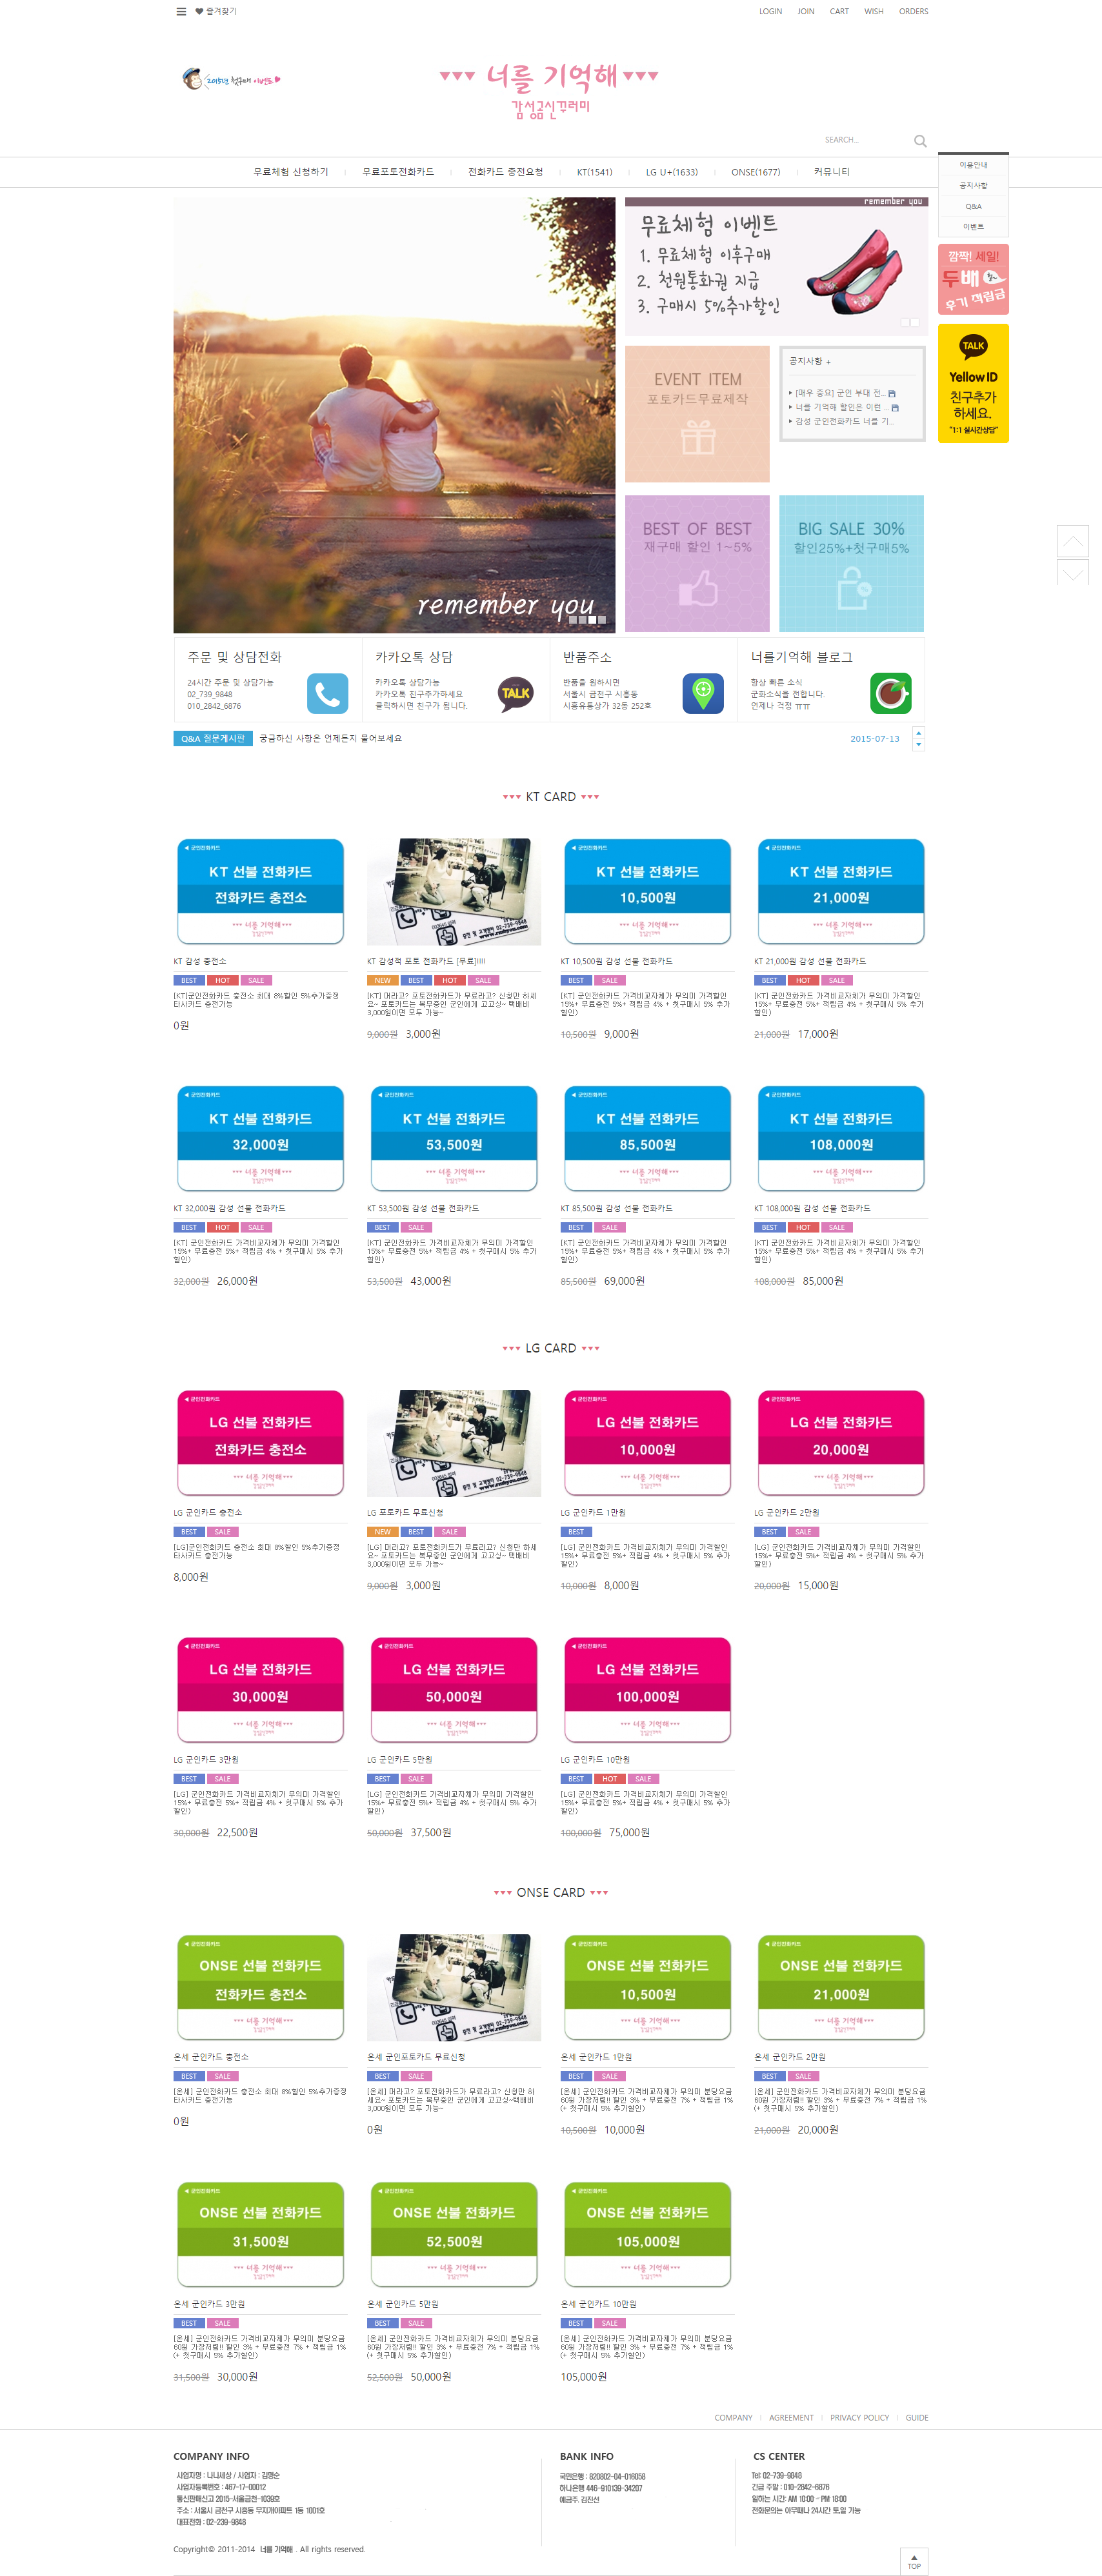
Task: Open the KT(1541) menu item
Action: point(594,172)
